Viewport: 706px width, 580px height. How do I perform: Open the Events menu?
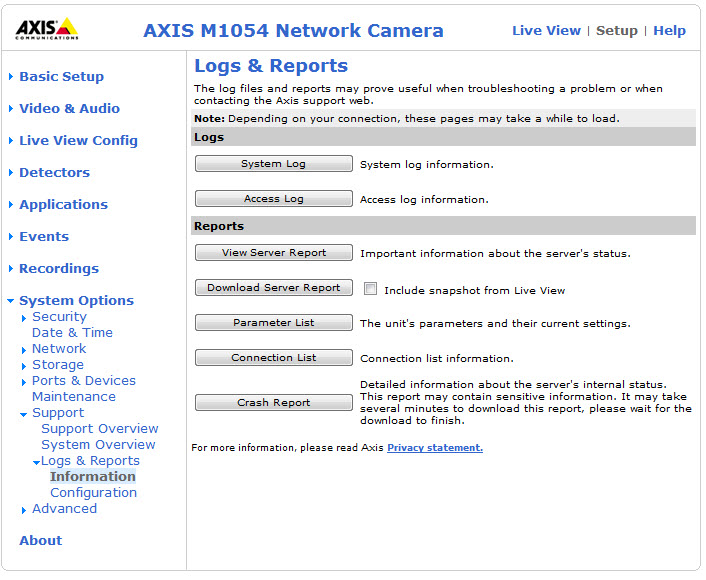point(44,237)
